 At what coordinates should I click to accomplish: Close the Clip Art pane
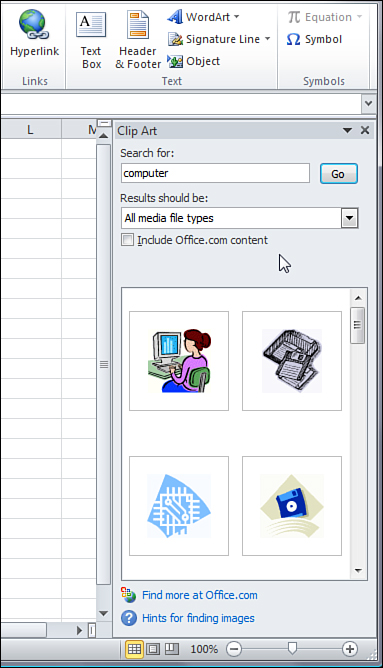[365, 130]
